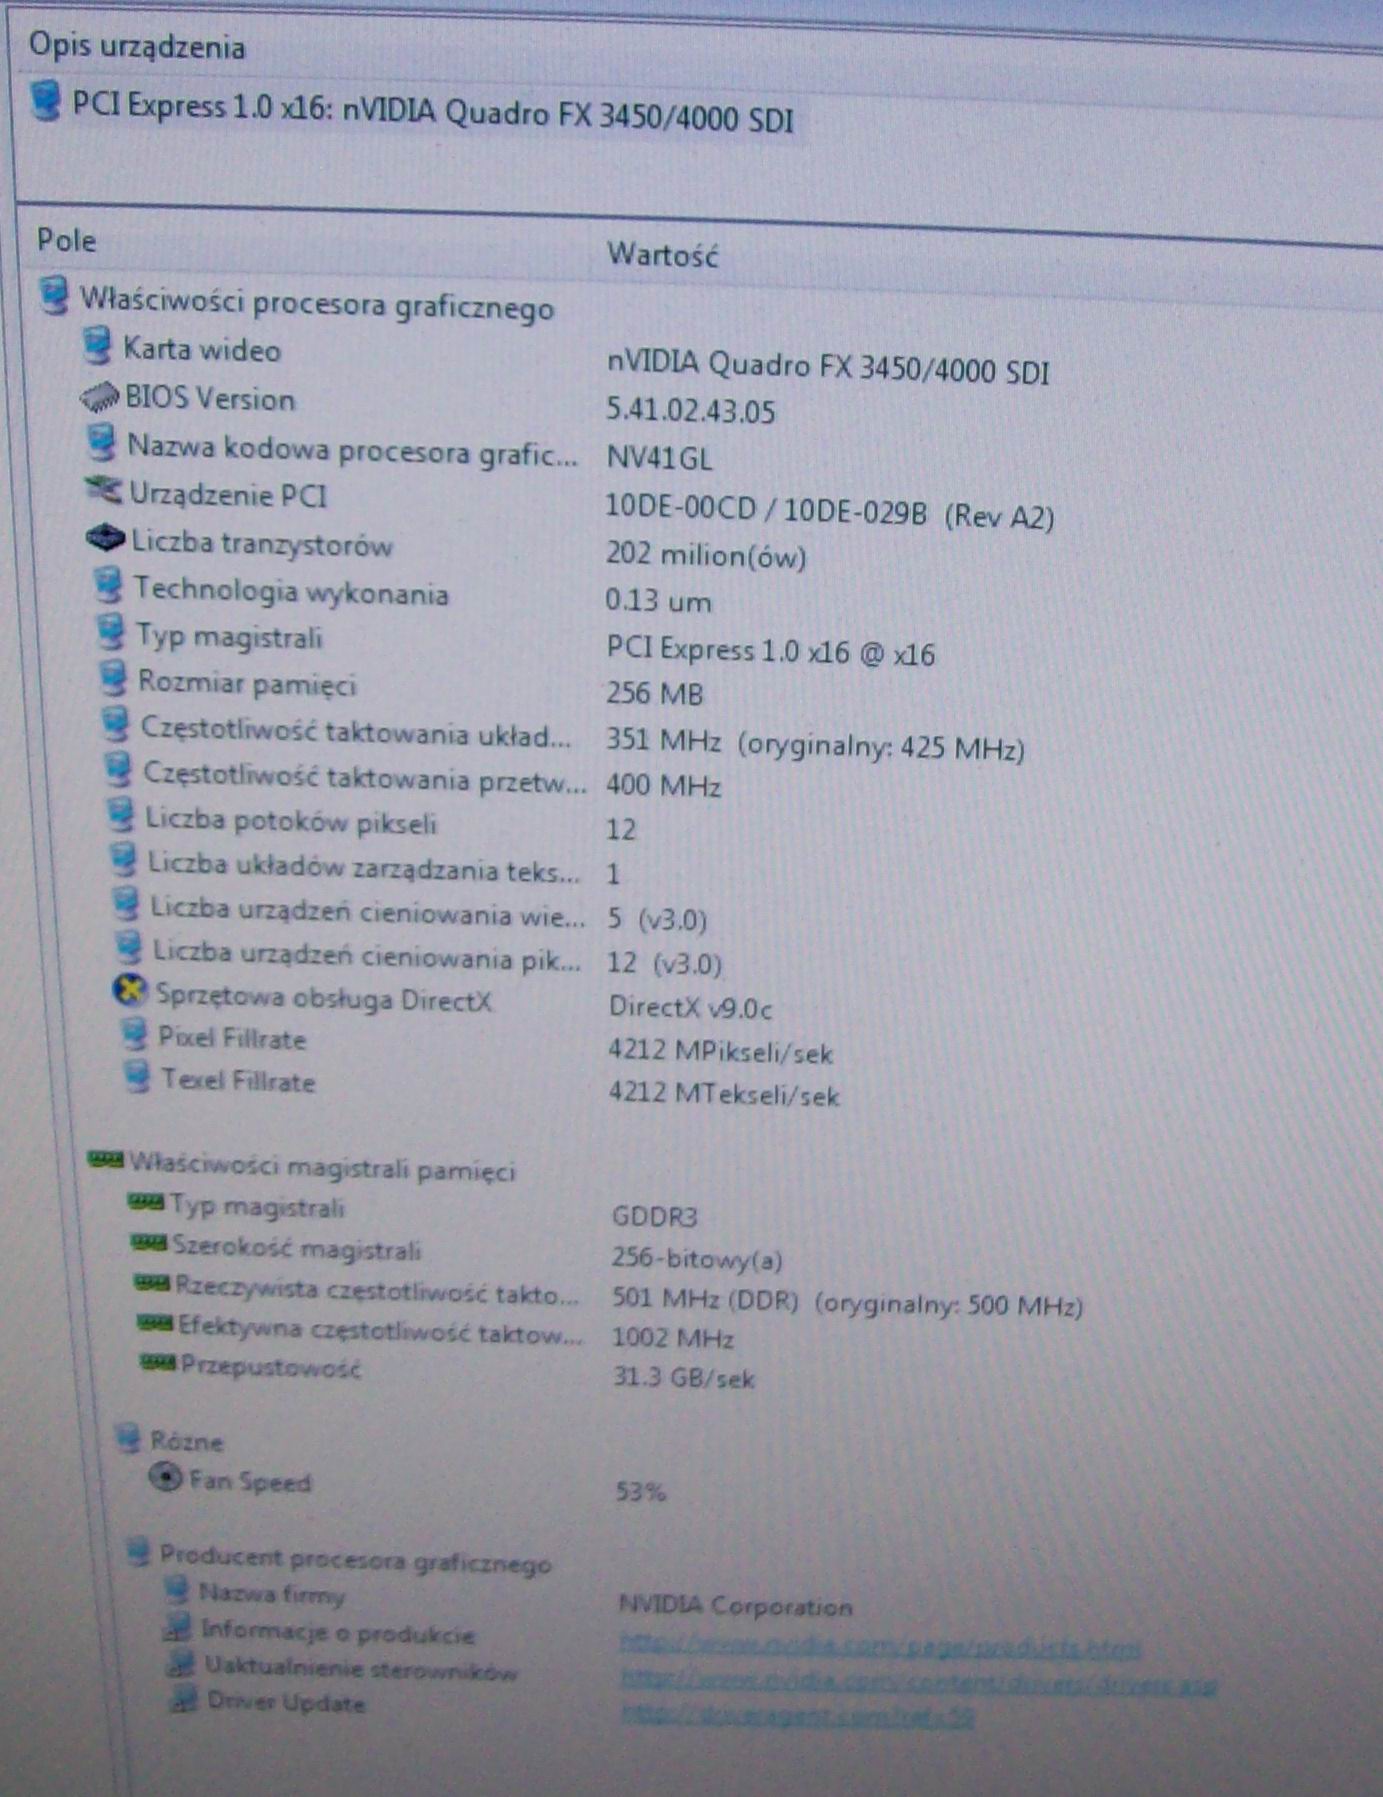This screenshot has width=1383, height=1797.
Task: Click the icon beside Uaktualnienie sterowników
Action: tap(182, 1663)
